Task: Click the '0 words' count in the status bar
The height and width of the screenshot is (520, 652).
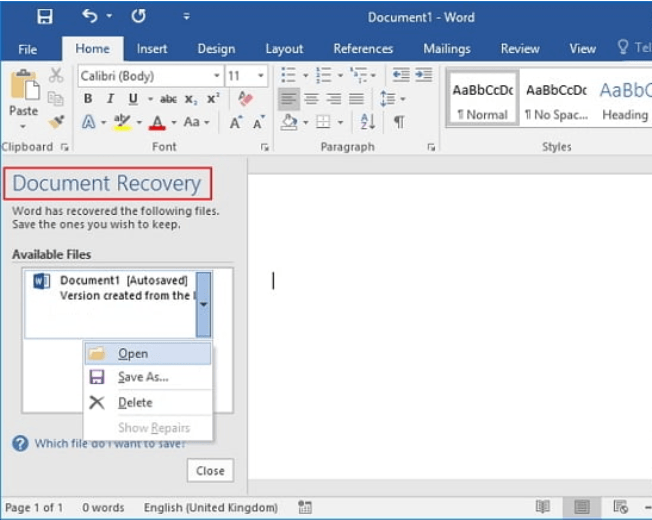Action: click(x=103, y=508)
